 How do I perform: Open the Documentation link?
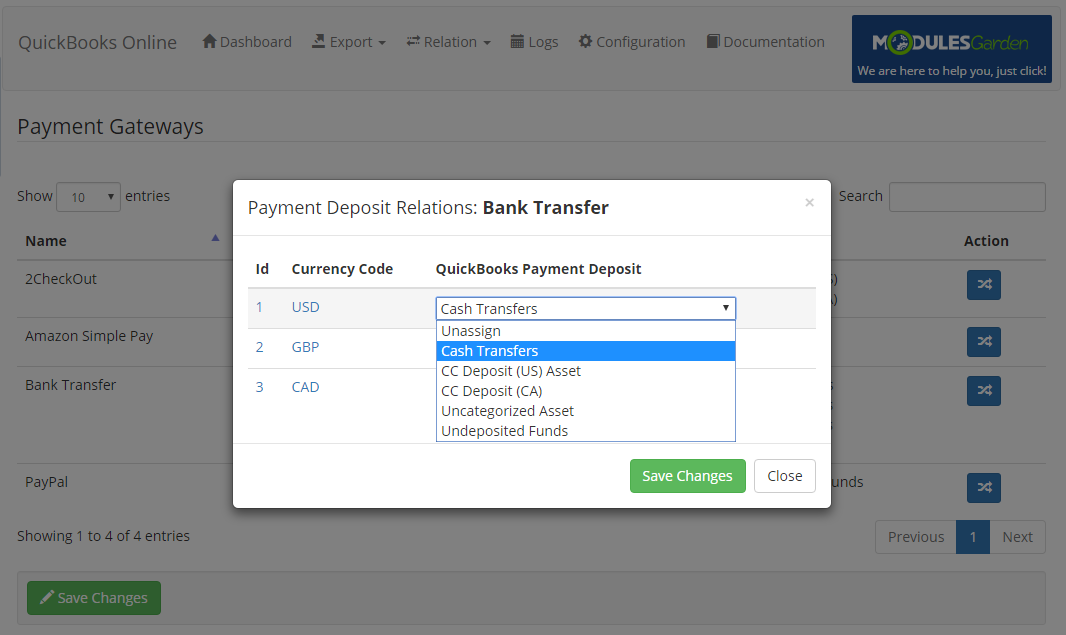(765, 42)
